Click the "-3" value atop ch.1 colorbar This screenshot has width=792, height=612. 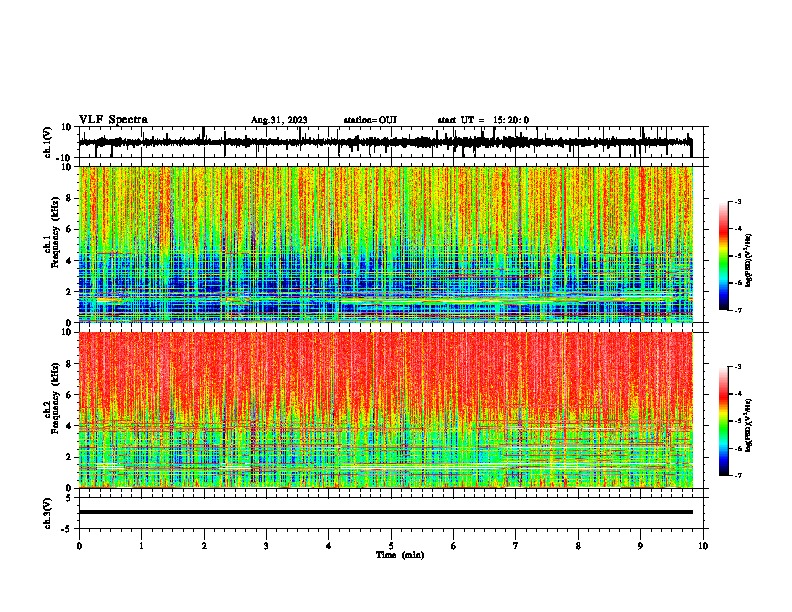737,201
